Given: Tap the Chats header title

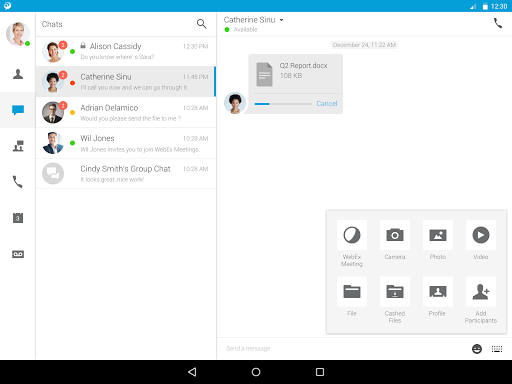Looking at the screenshot, I should point(52,24).
